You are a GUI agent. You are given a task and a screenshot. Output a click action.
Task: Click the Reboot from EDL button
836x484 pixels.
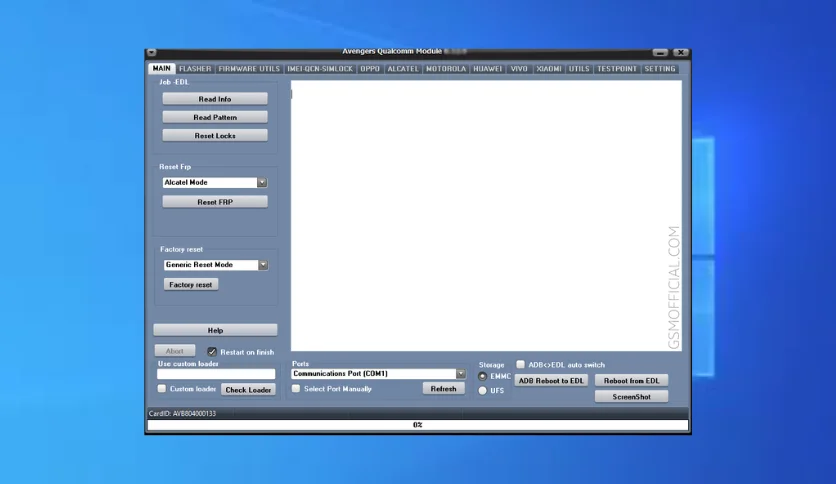click(x=631, y=381)
